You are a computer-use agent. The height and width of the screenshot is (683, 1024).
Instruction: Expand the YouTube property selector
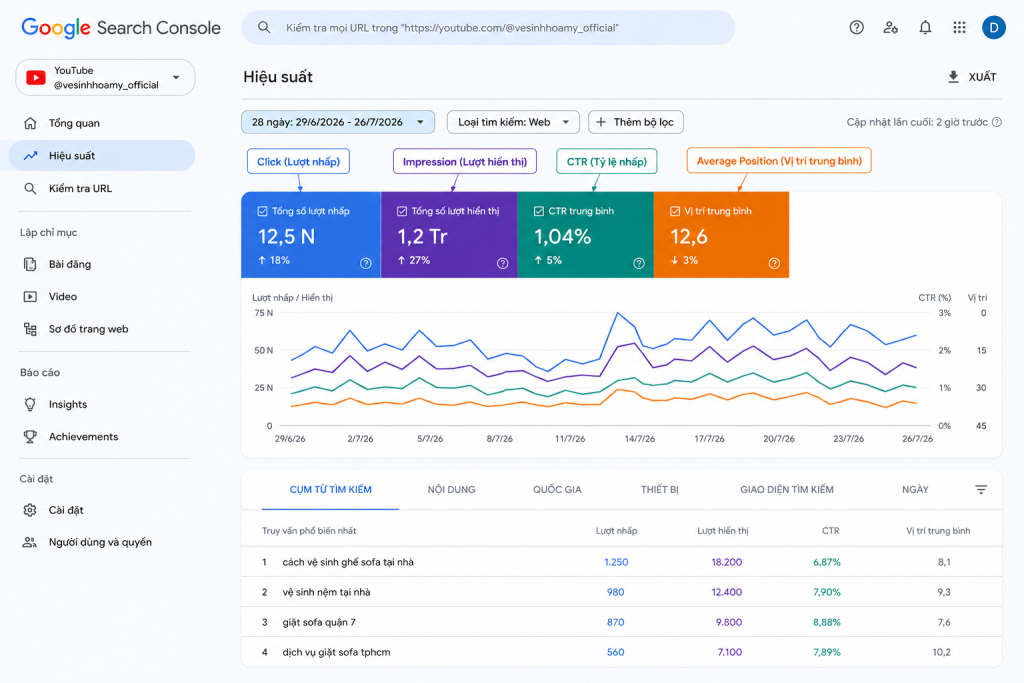tap(105, 78)
